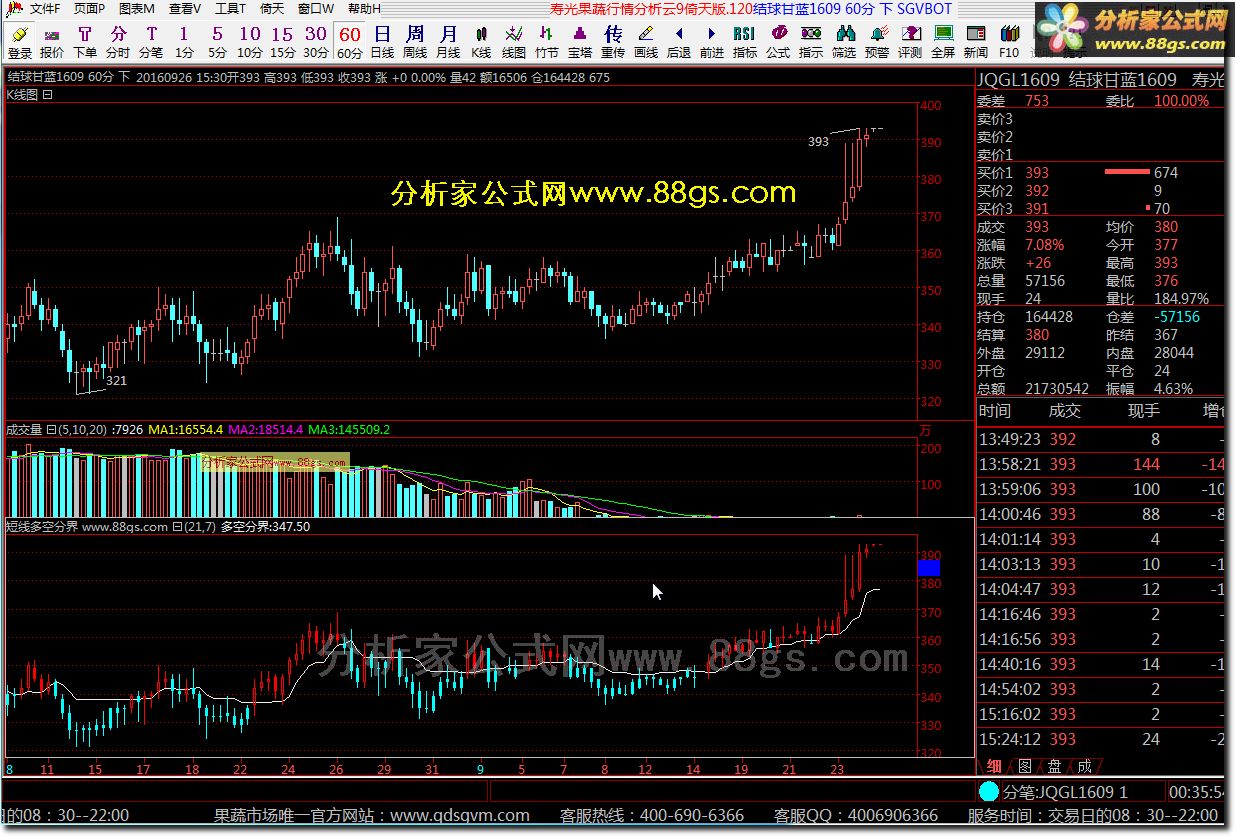Select the 15:24:12 trade row
The width and height of the screenshot is (1237, 837).
point(1101,739)
